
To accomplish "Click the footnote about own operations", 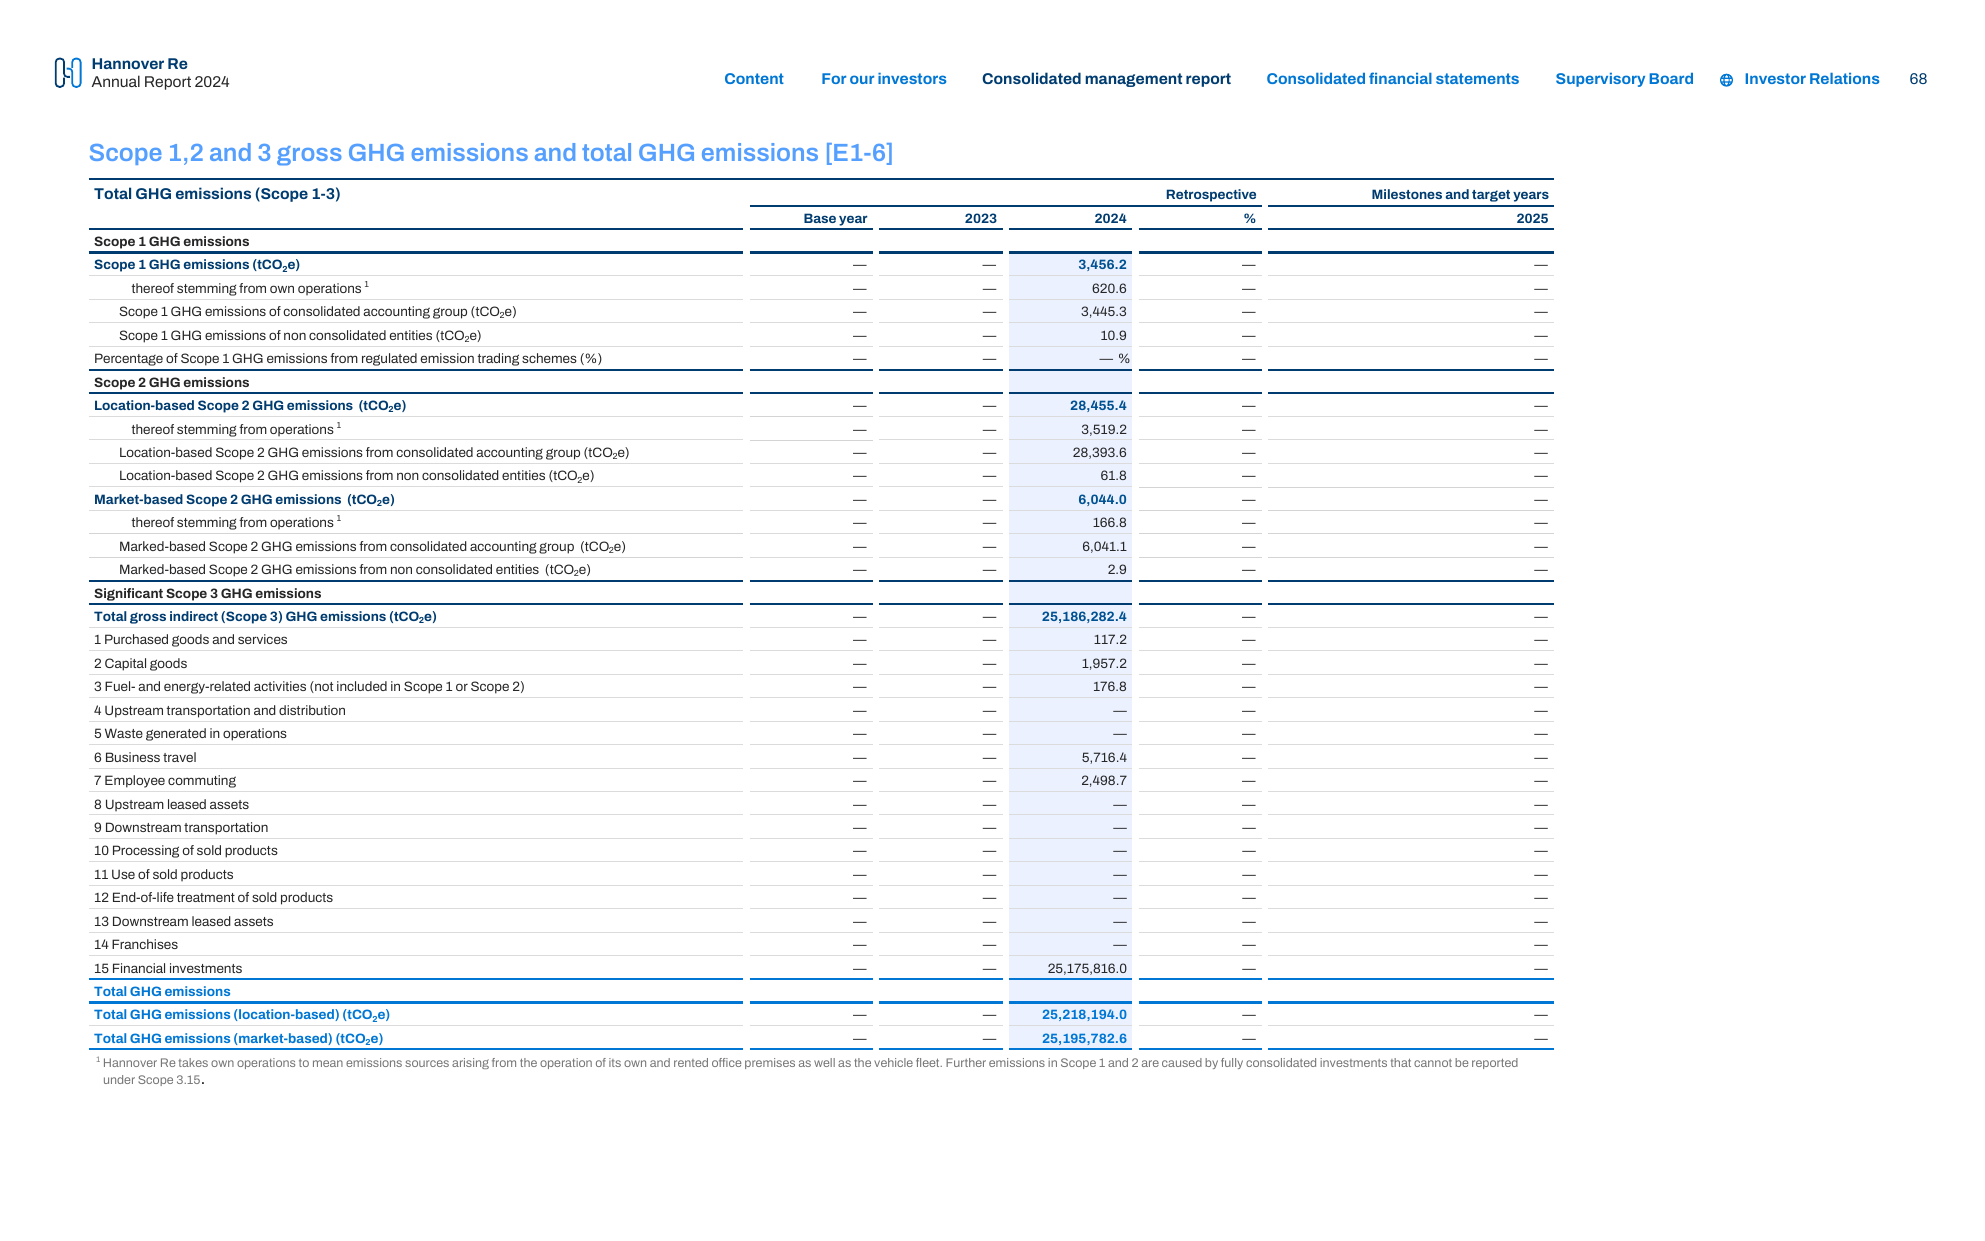I will (807, 1071).
